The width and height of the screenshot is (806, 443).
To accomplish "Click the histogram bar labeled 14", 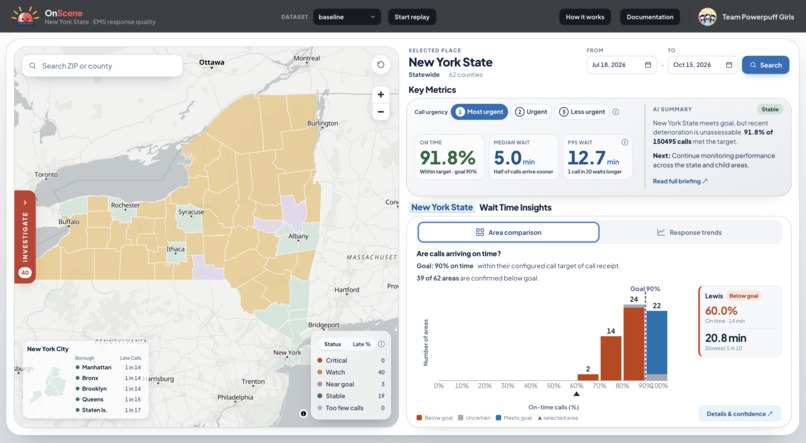I will [x=611, y=358].
